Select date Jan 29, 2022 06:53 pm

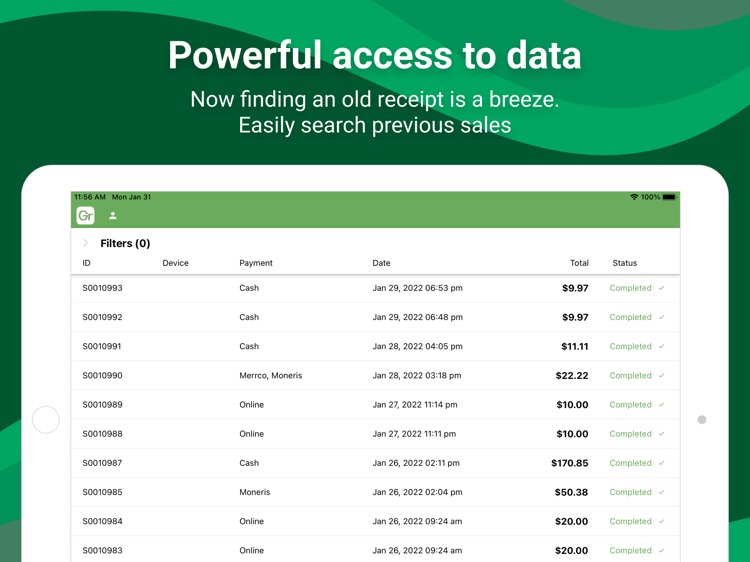(418, 288)
